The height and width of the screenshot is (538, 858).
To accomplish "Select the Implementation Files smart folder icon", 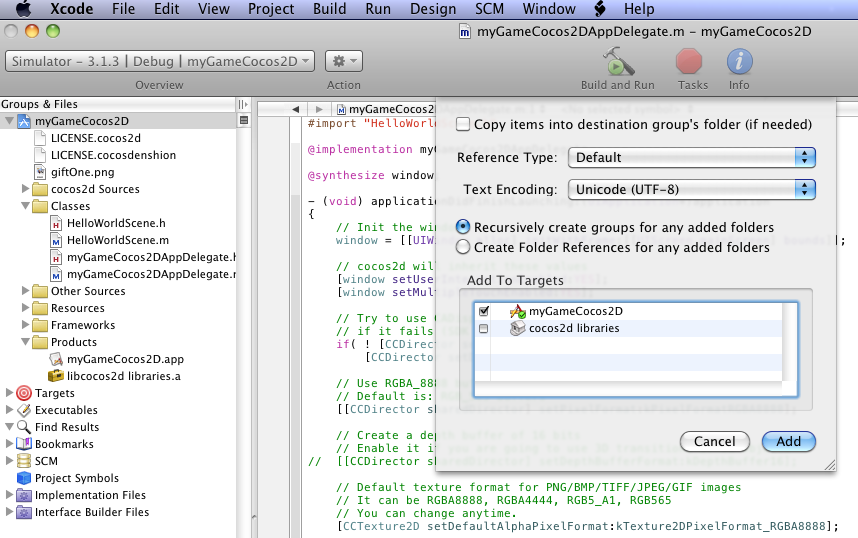I will [24, 495].
